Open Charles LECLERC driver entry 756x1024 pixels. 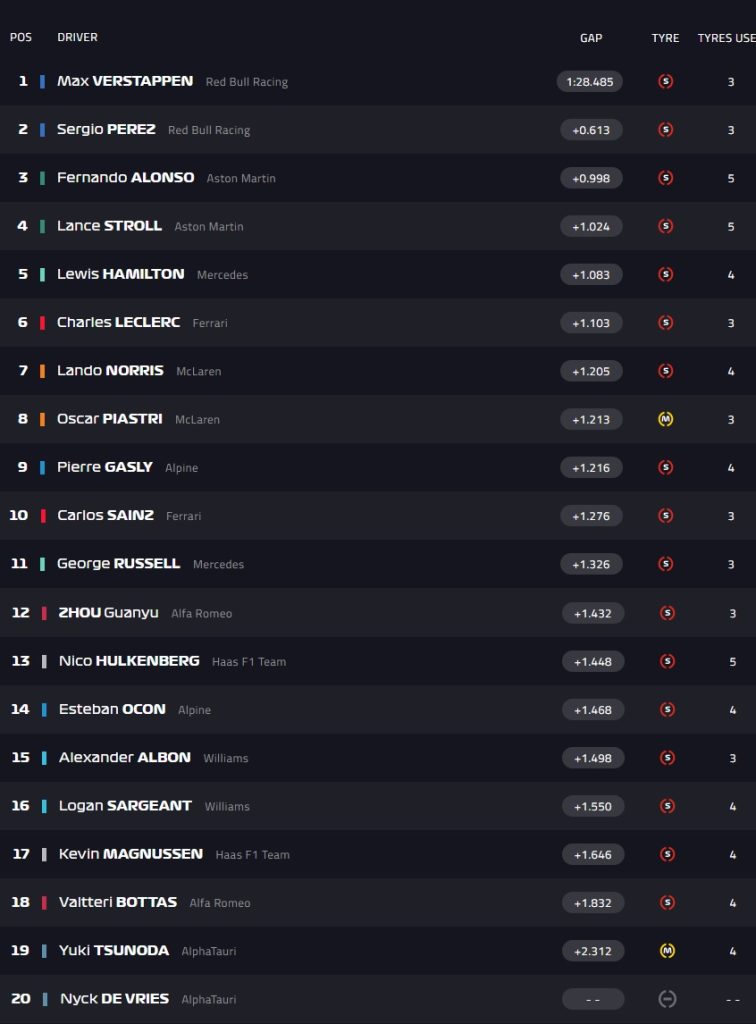pos(118,322)
